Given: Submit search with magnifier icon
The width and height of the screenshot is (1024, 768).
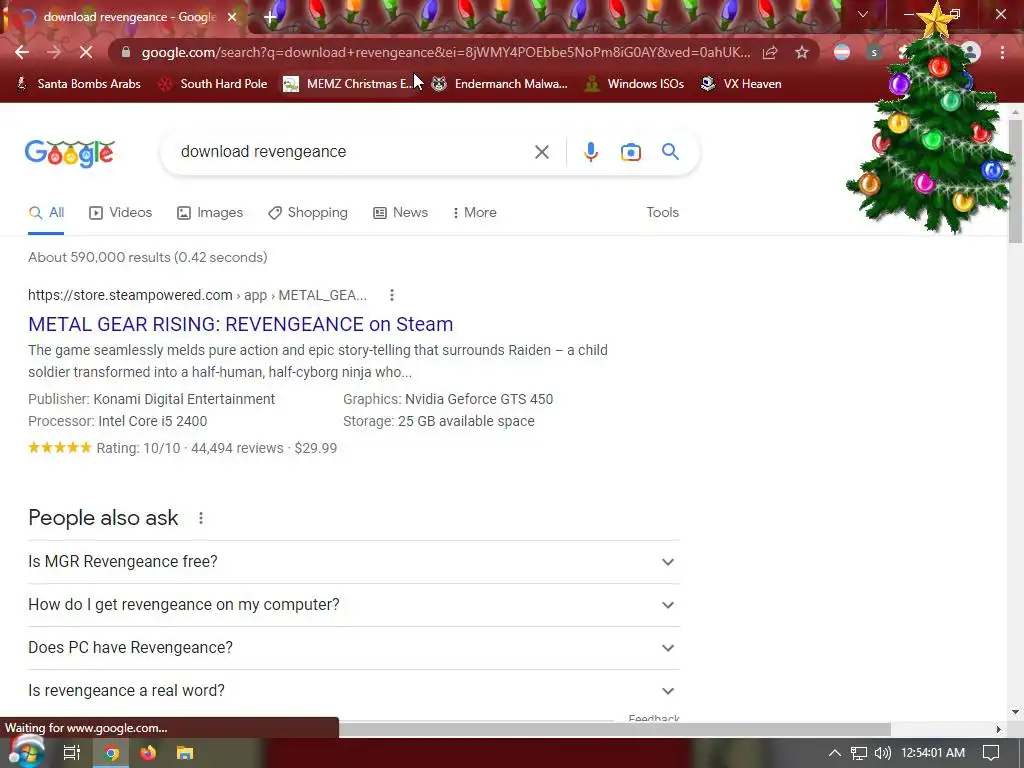Looking at the screenshot, I should point(671,152).
